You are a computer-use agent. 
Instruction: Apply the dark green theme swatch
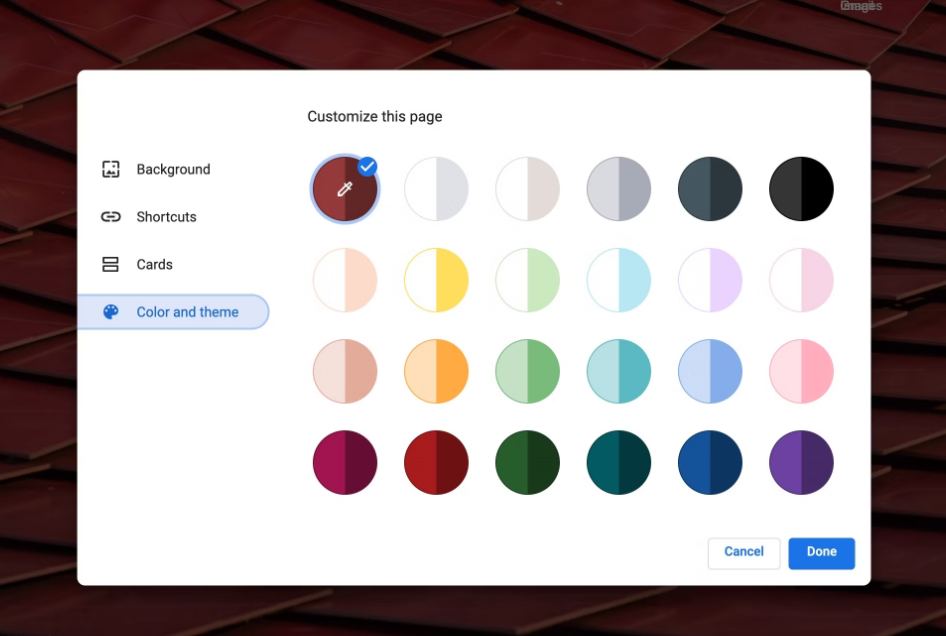coord(527,463)
